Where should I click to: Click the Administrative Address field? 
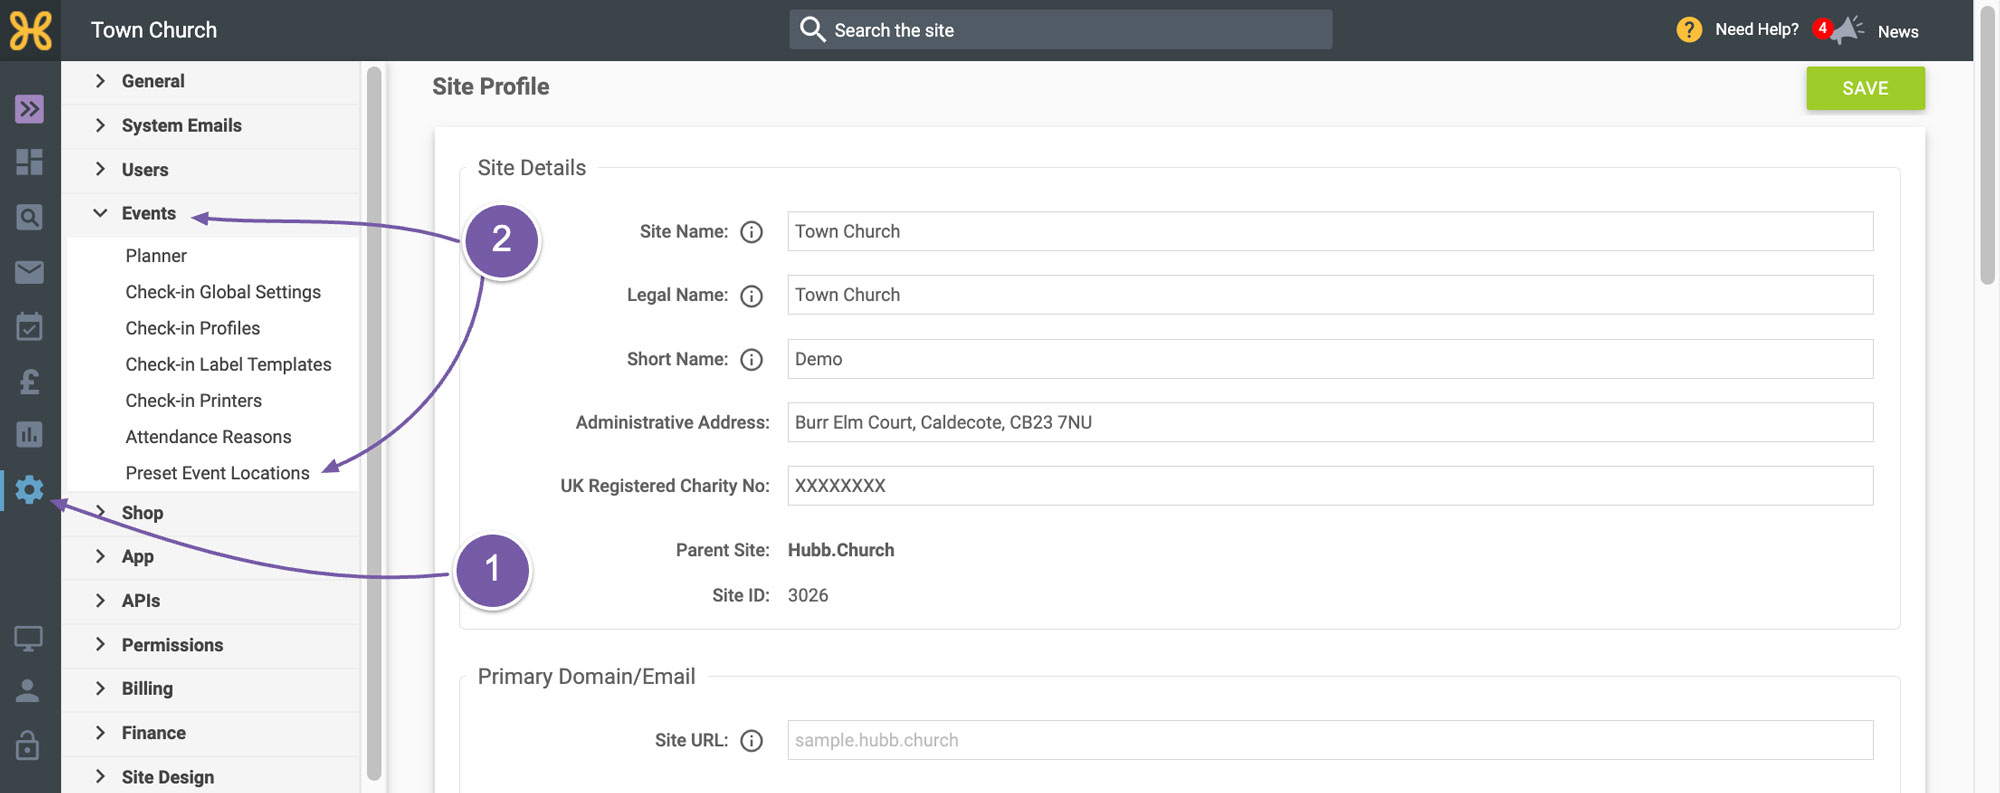[x=1330, y=422]
